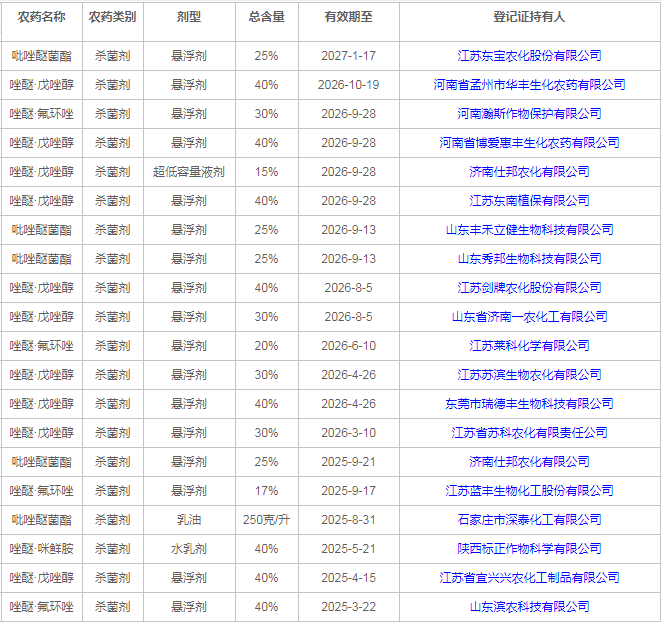Select the 有效期至 column header
The image size is (663, 624).
[x=348, y=17]
